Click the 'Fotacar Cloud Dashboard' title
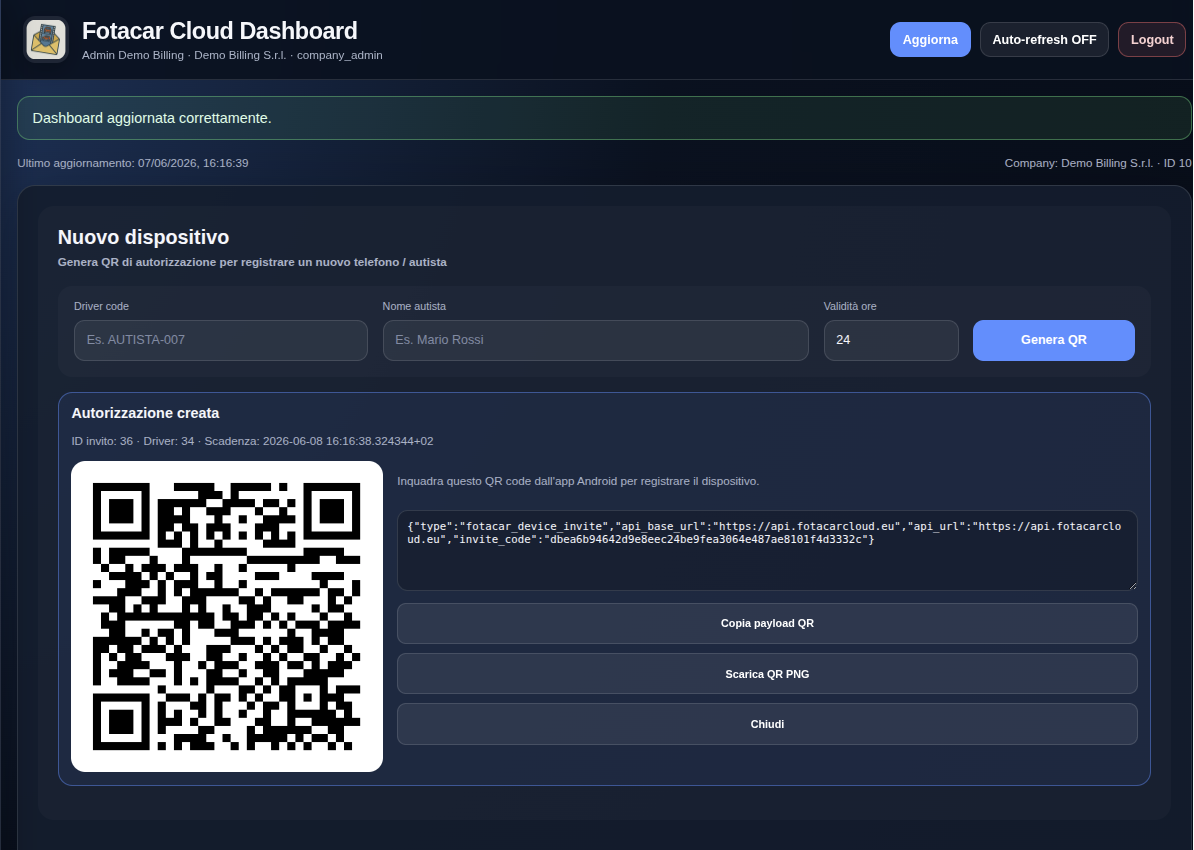This screenshot has height=850, width=1194. [x=219, y=30]
